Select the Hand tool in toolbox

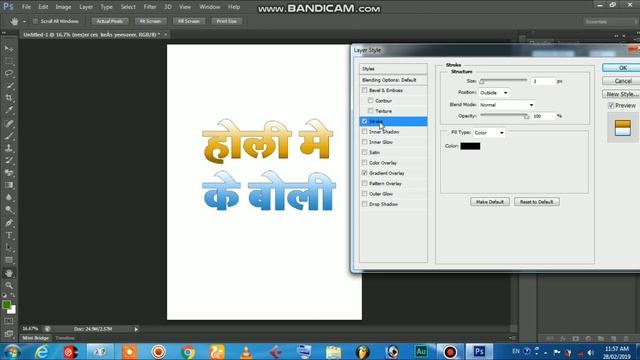pos(9,273)
